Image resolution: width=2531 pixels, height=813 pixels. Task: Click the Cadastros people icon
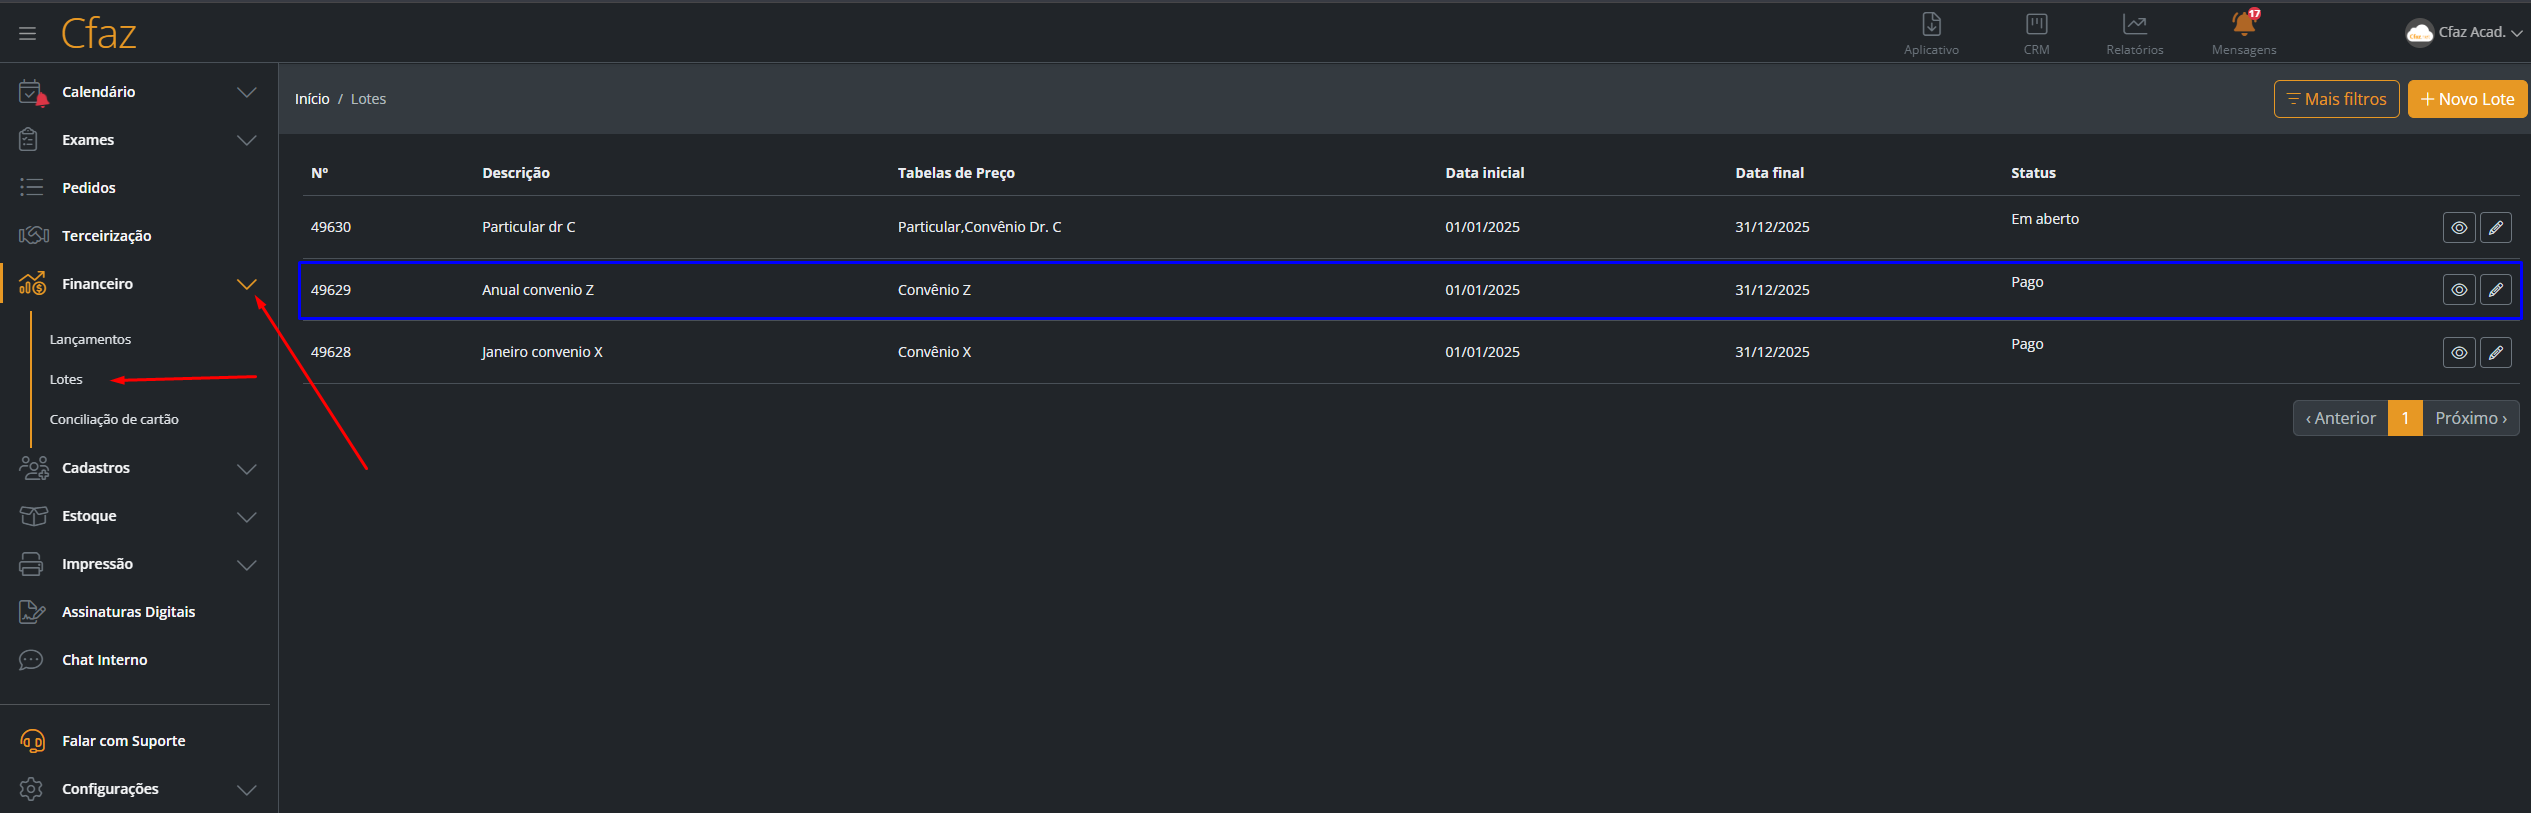[33, 468]
